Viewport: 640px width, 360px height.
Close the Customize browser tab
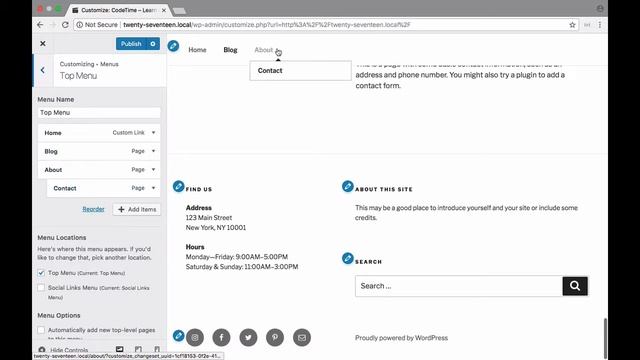(164, 10)
